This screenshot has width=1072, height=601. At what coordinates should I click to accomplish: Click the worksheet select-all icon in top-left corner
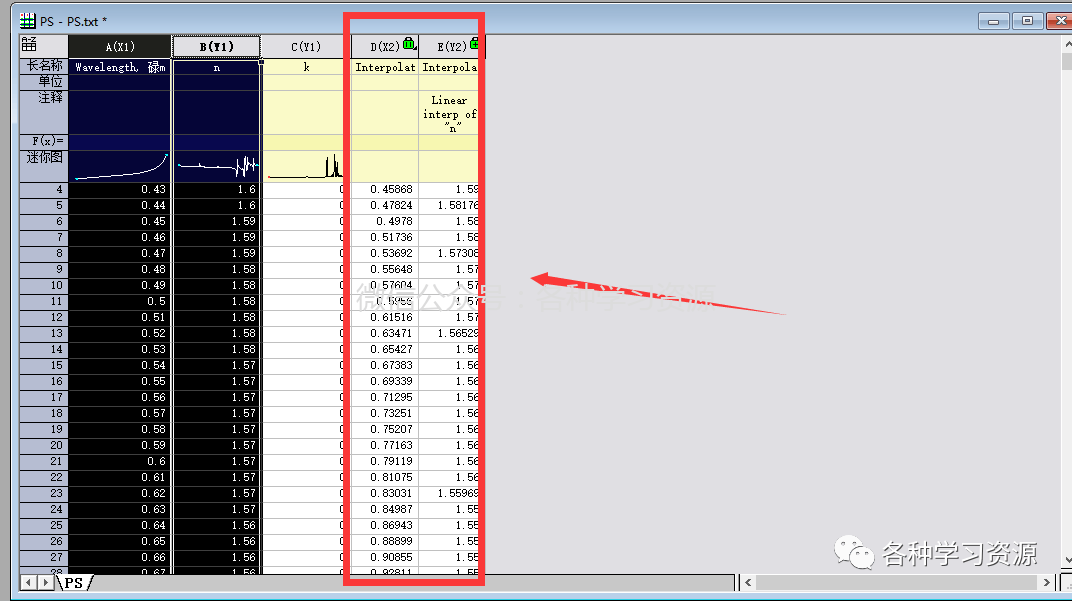[29, 45]
